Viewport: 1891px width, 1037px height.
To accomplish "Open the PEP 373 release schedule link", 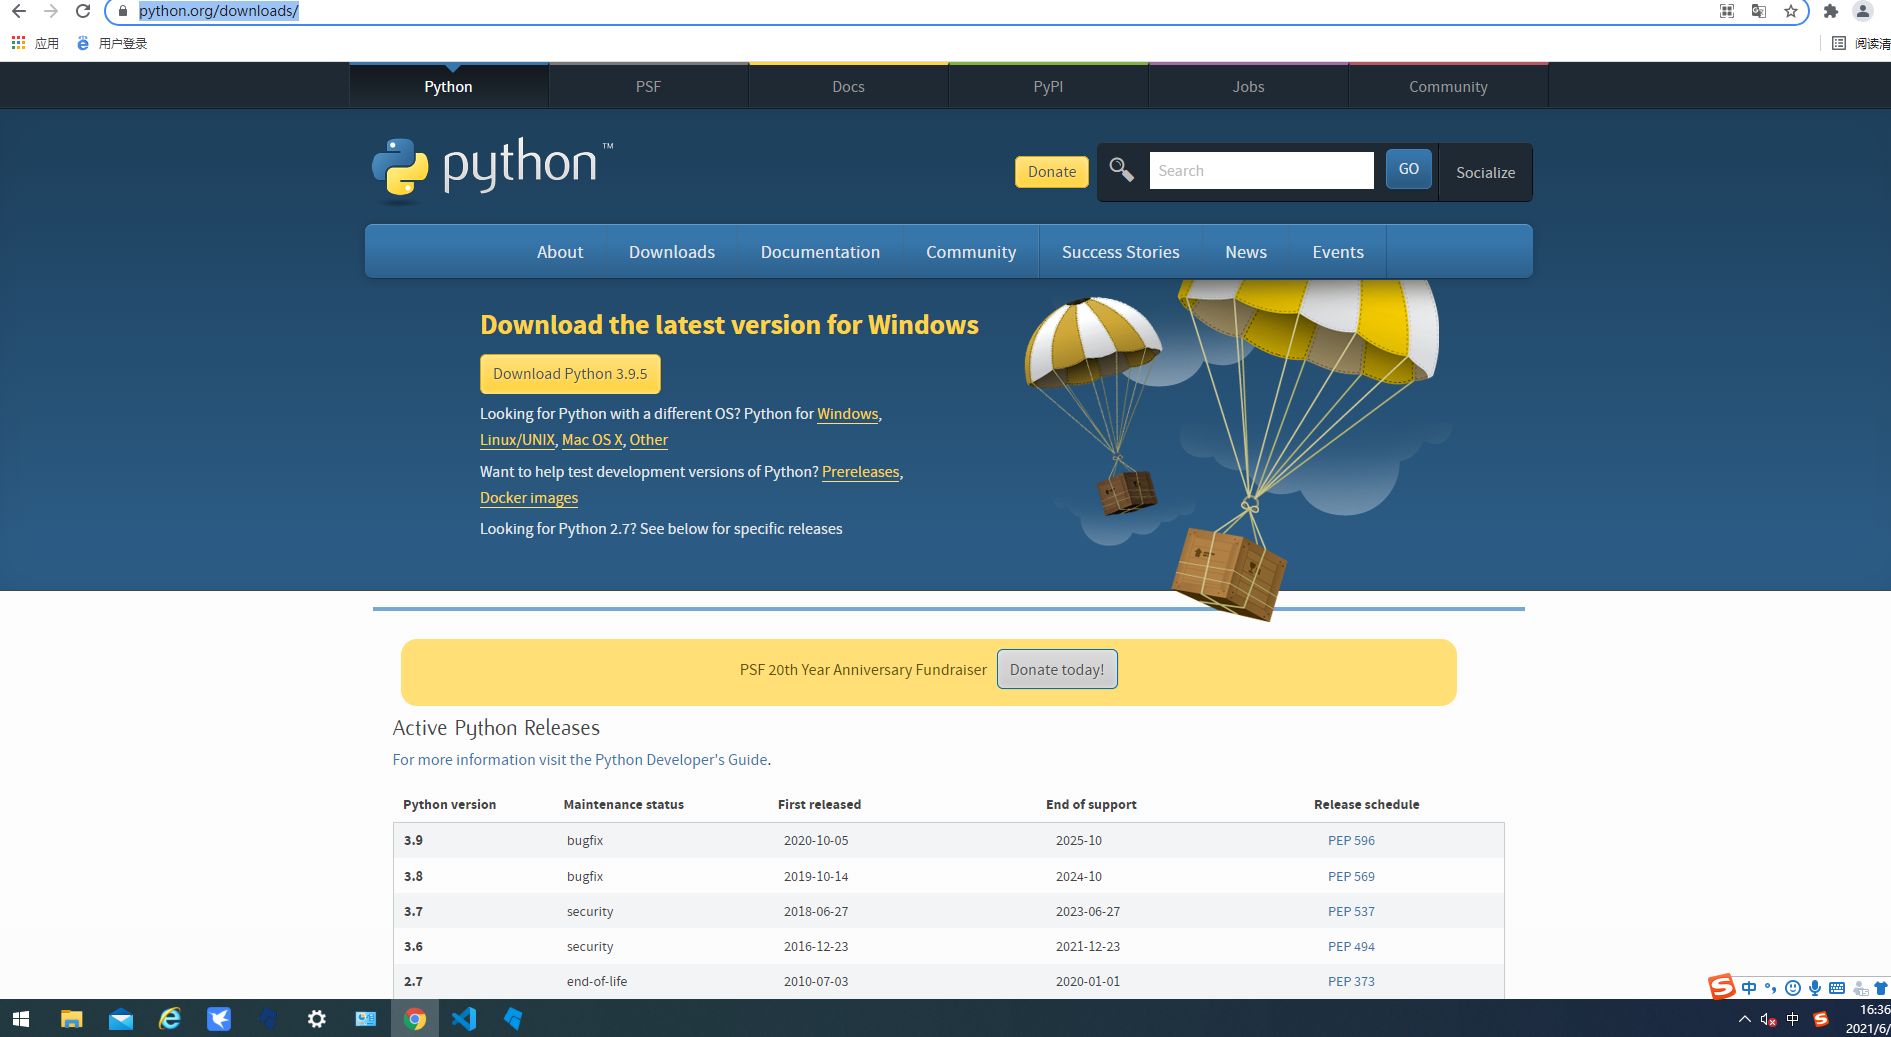I will [1351, 981].
